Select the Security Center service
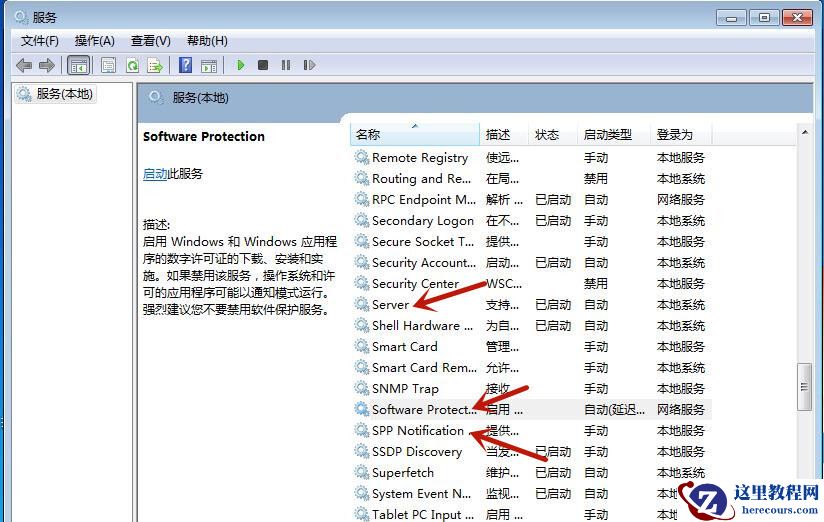This screenshot has height=522, width=824. point(415,284)
